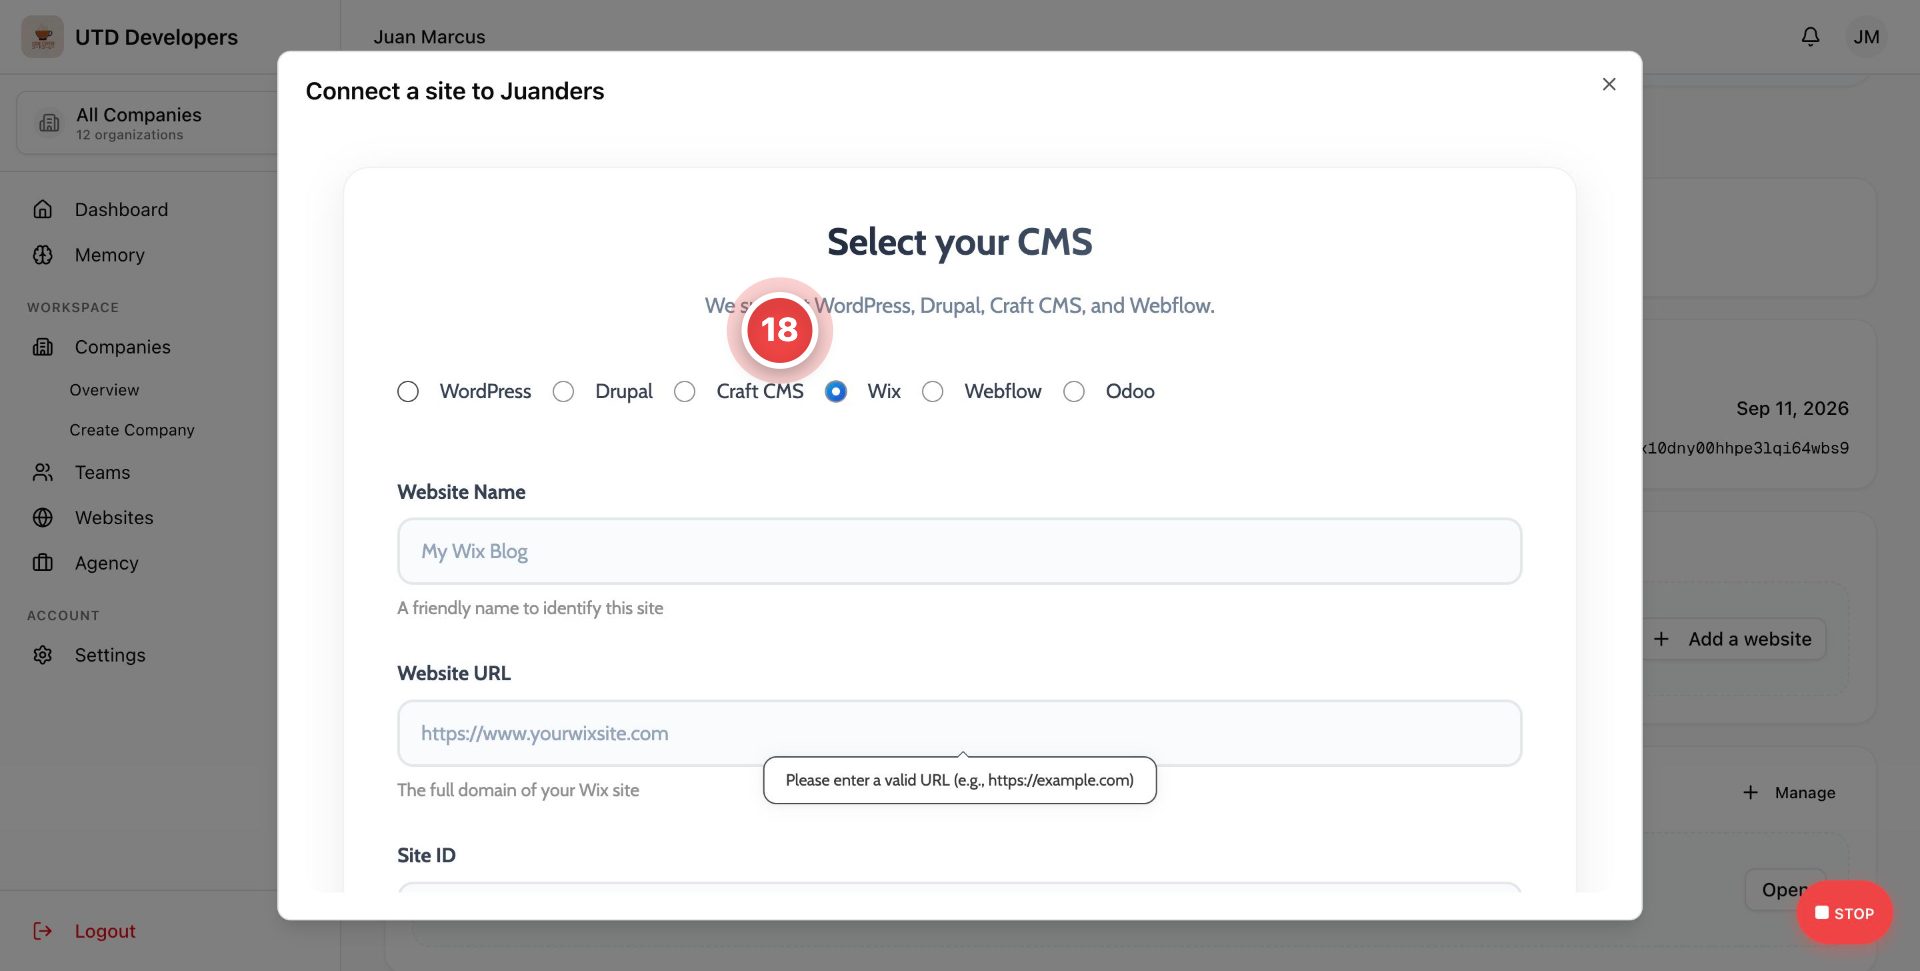This screenshot has width=1920, height=971.
Task: Click the Wix option label
Action: pyautogui.click(x=884, y=391)
